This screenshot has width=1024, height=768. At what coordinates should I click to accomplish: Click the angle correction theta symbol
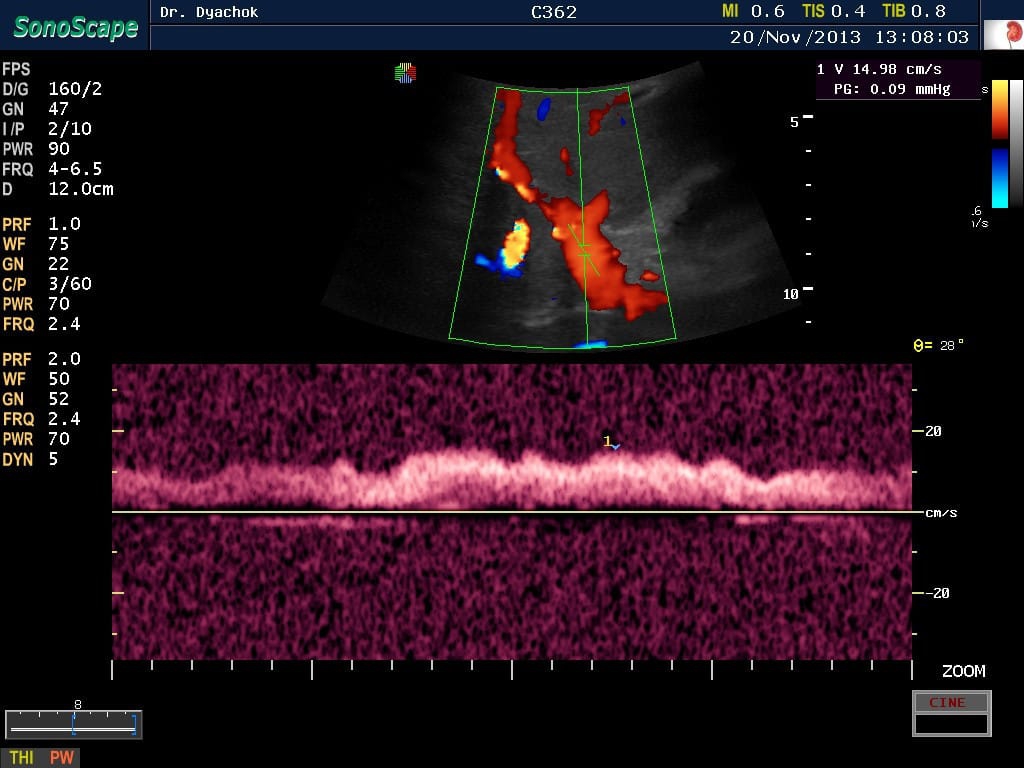(921, 345)
